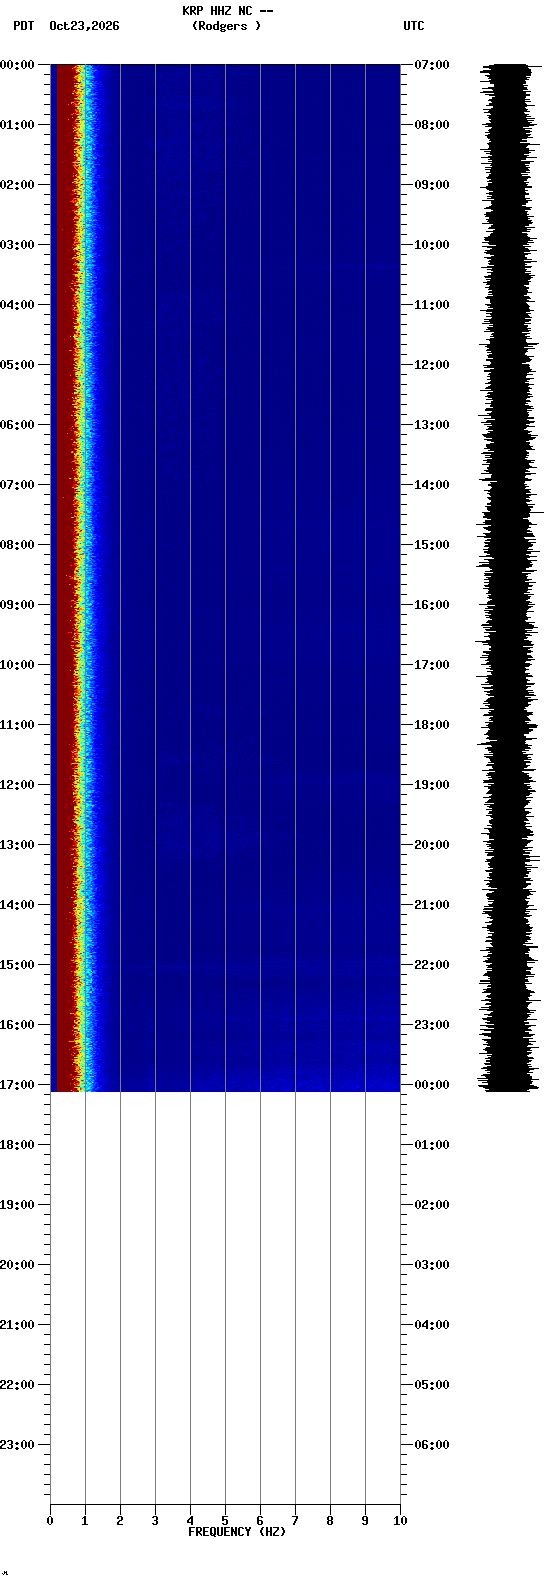Click the UTC '23:00' time label
The height and width of the screenshot is (1584, 552).
point(431,1025)
